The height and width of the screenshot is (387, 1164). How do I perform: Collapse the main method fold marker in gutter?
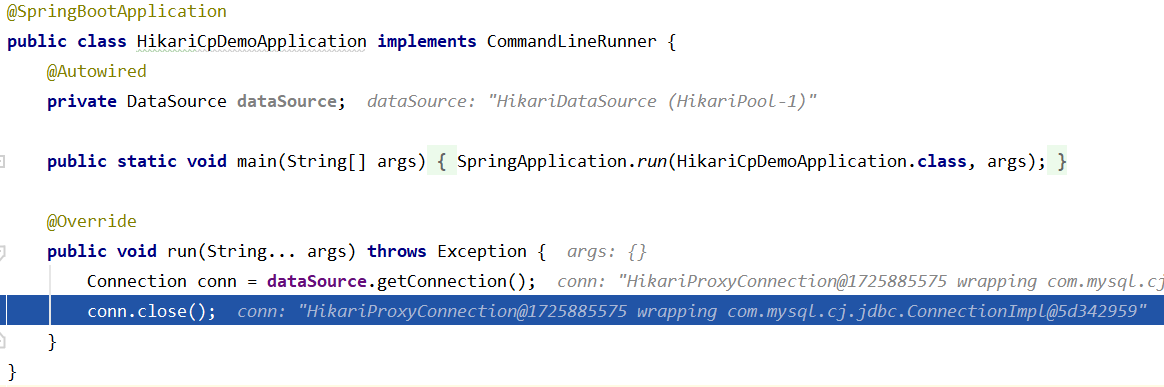pyautogui.click(x=2, y=161)
